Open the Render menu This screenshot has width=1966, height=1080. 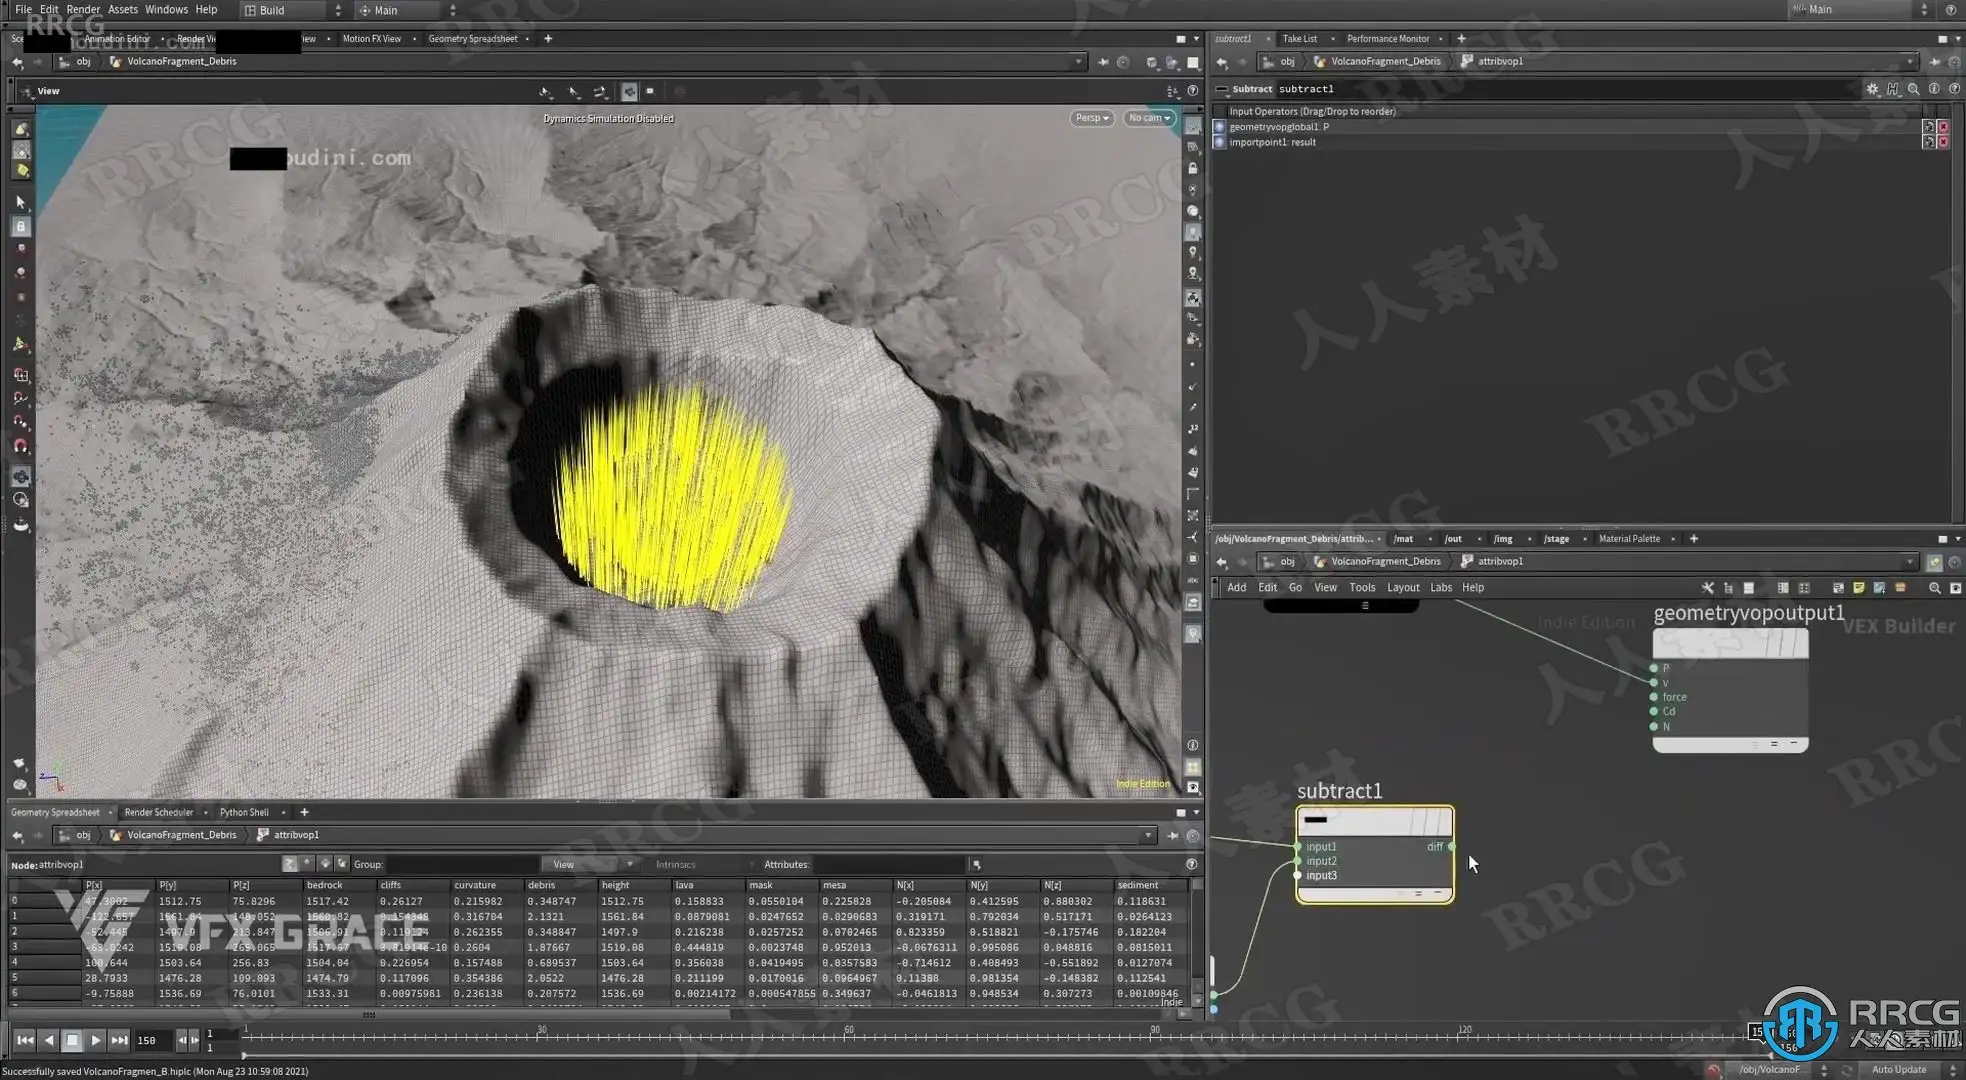(83, 9)
